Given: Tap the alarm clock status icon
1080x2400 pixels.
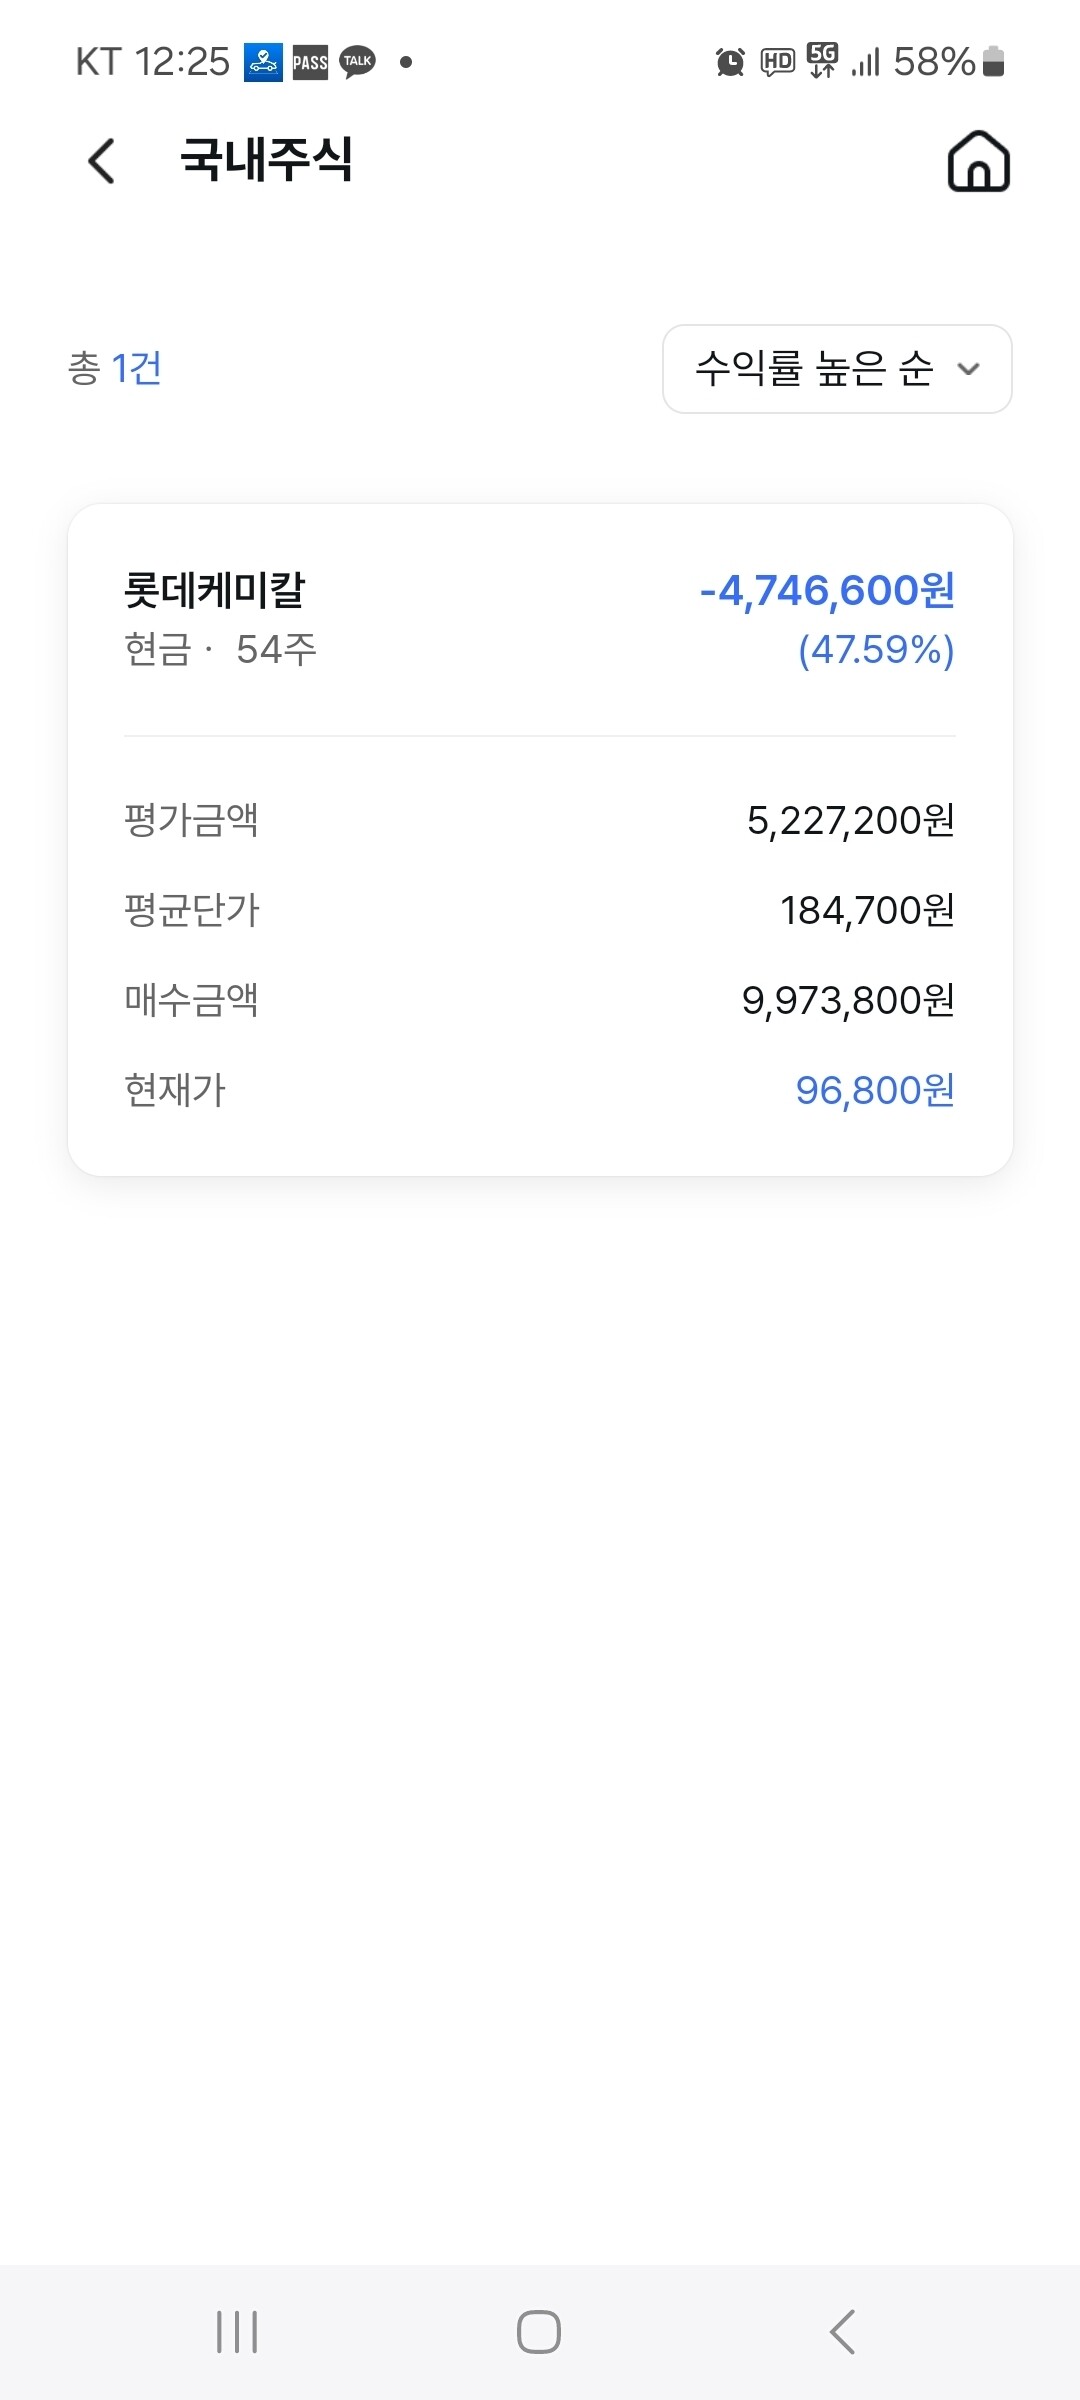Looking at the screenshot, I should click(730, 62).
